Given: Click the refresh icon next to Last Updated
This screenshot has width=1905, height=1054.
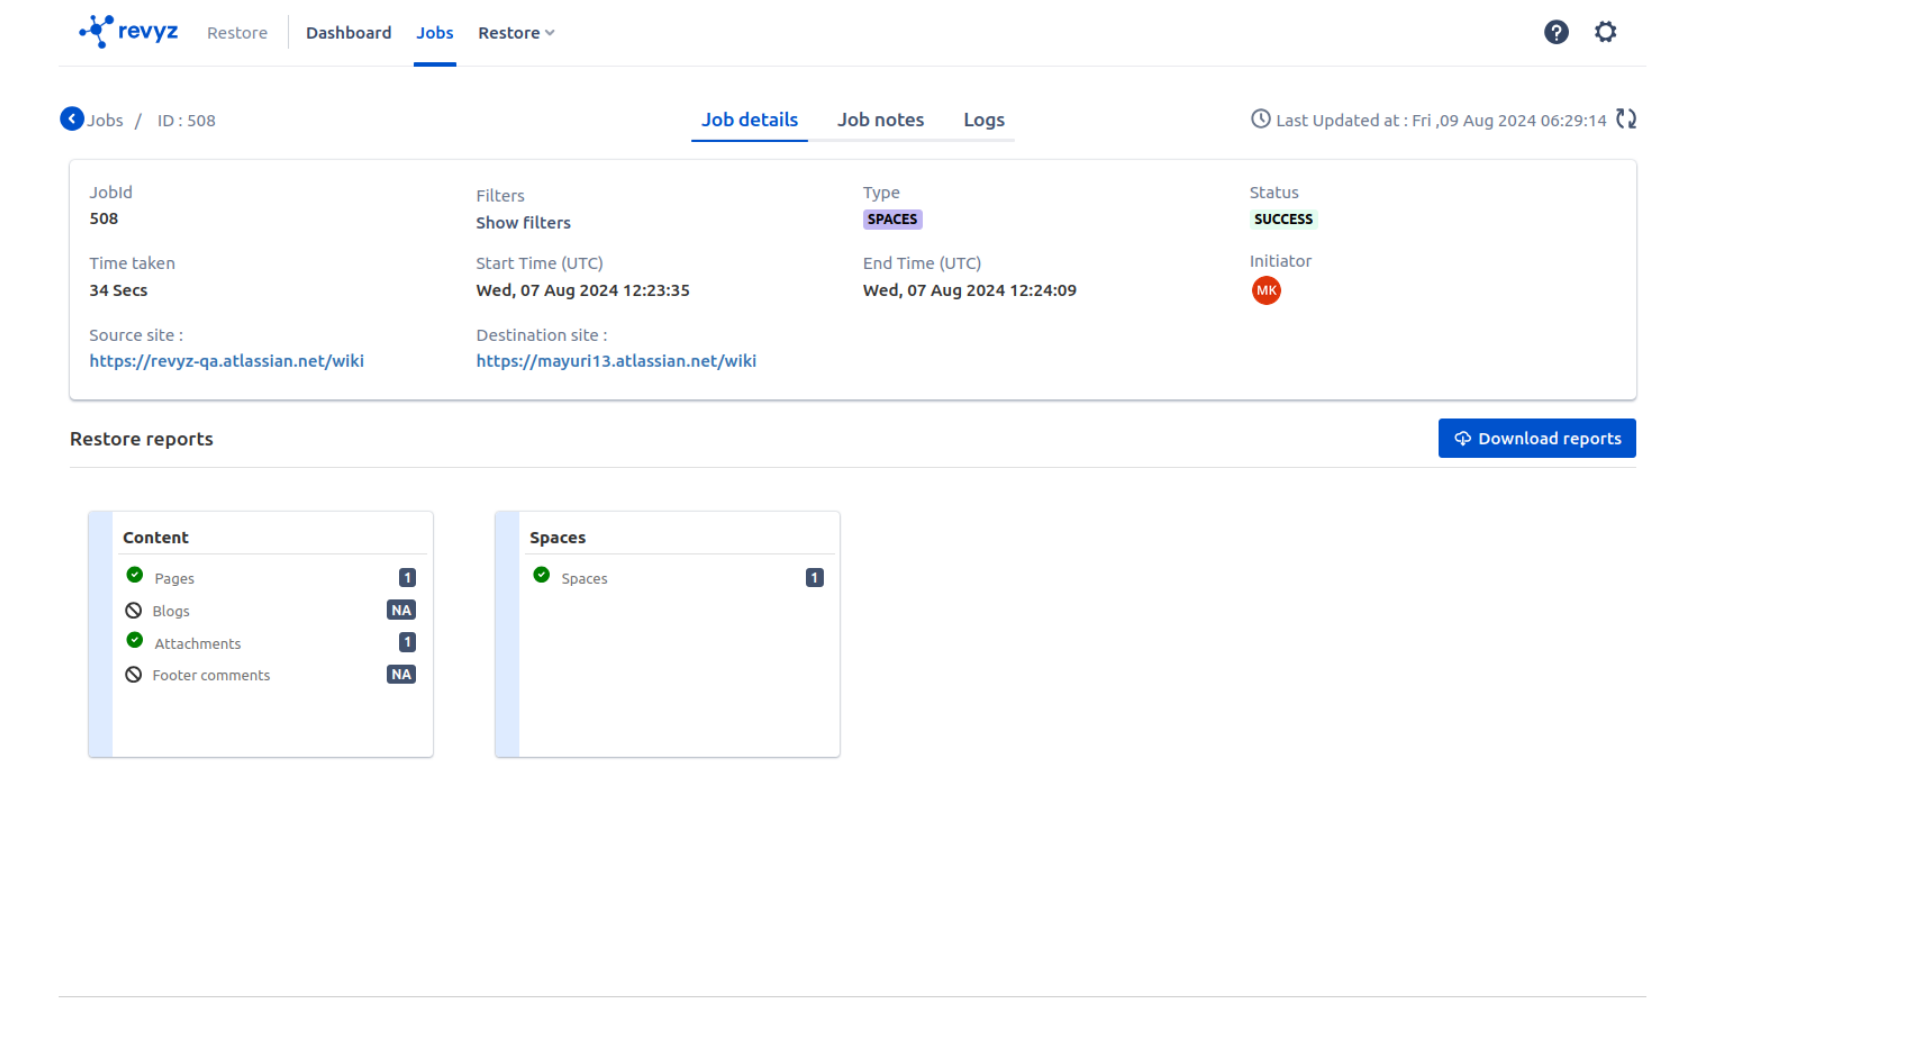Looking at the screenshot, I should [1626, 119].
